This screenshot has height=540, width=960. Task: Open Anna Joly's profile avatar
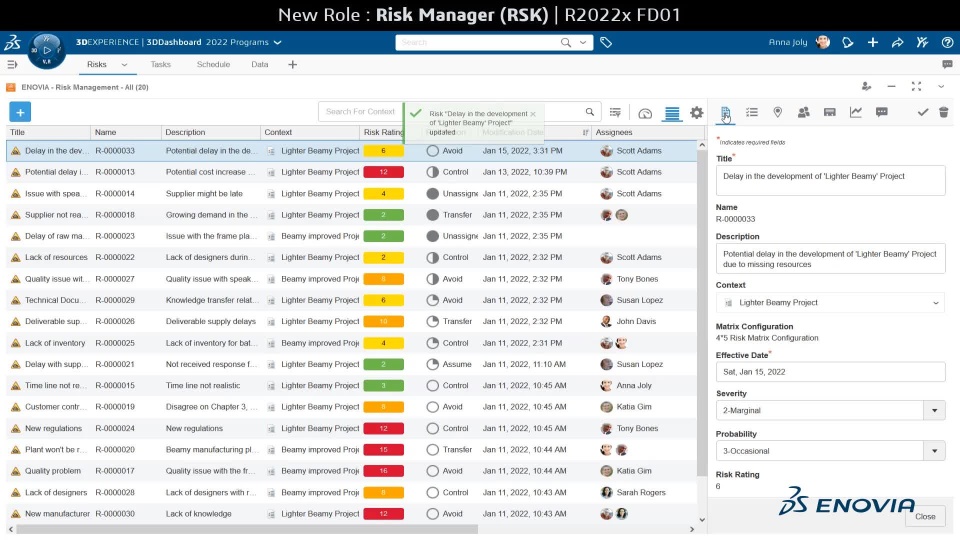(823, 42)
